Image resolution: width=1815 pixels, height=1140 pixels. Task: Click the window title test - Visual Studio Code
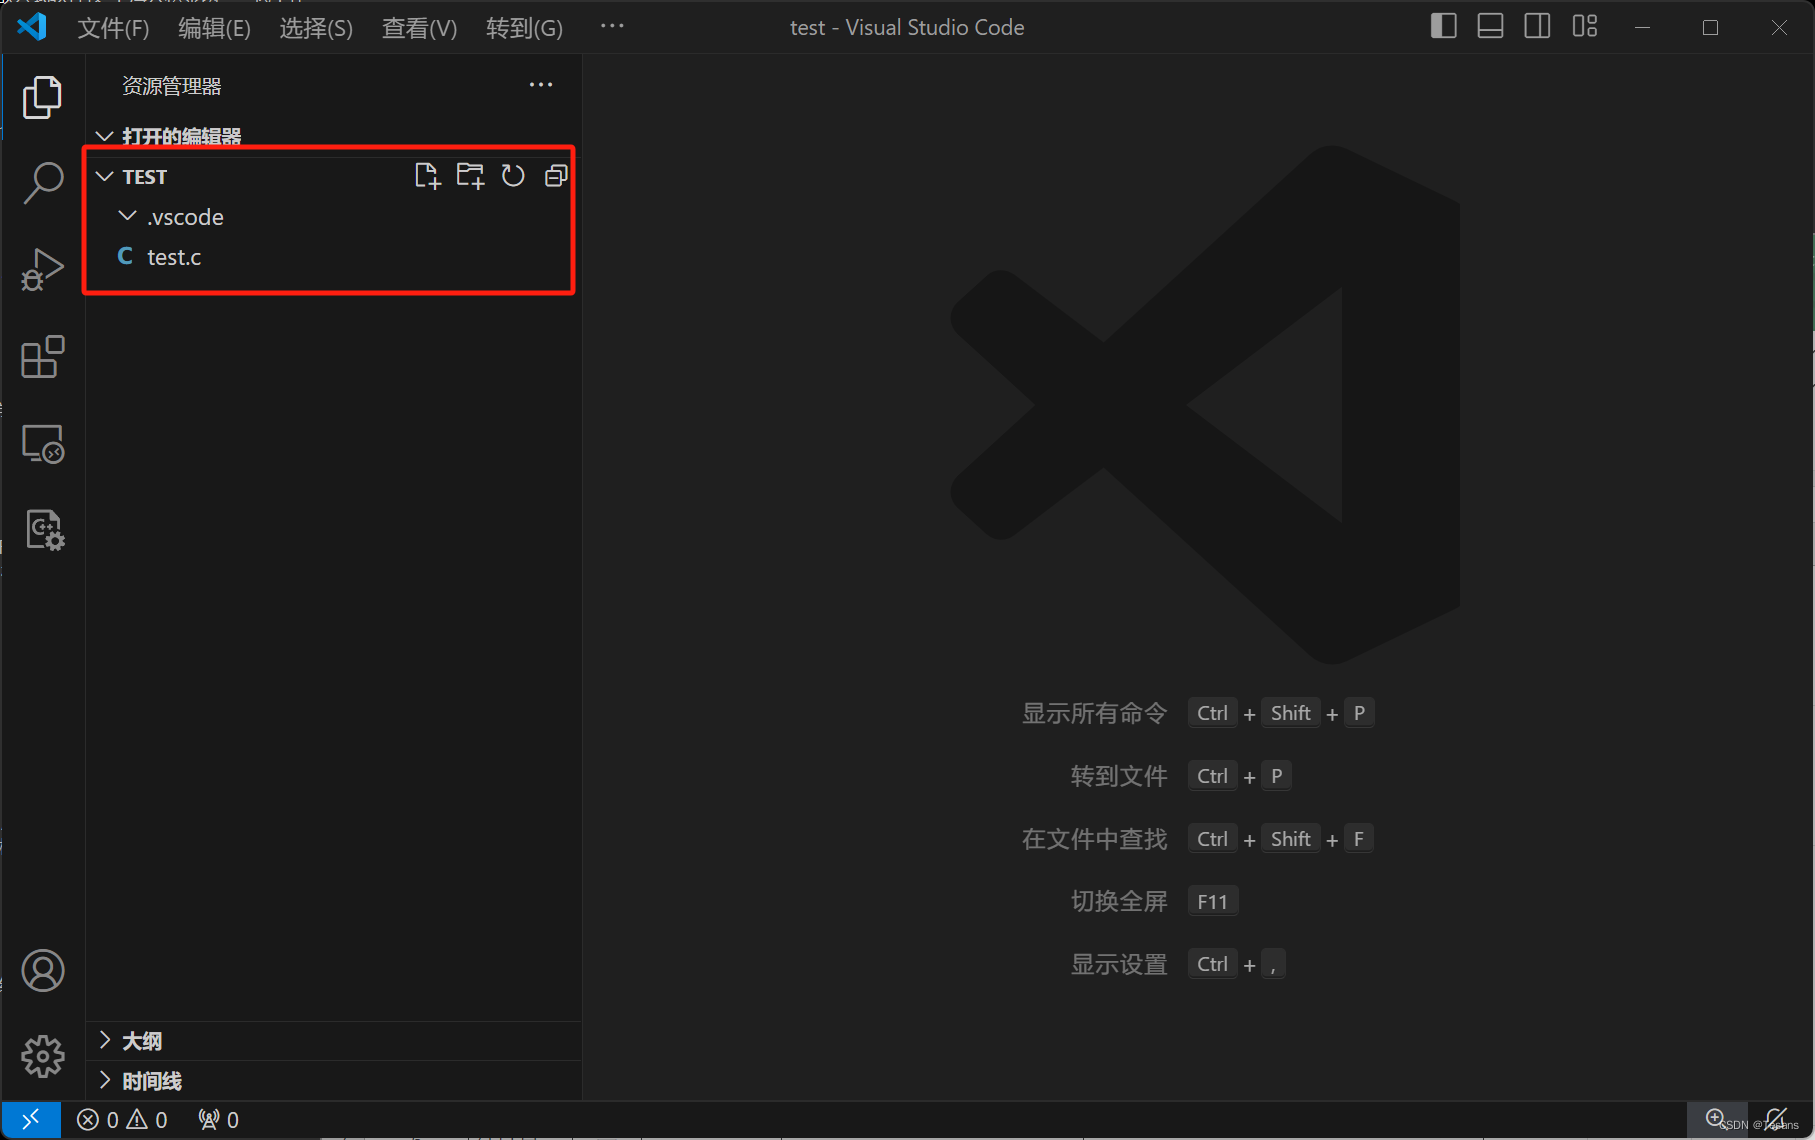click(907, 27)
